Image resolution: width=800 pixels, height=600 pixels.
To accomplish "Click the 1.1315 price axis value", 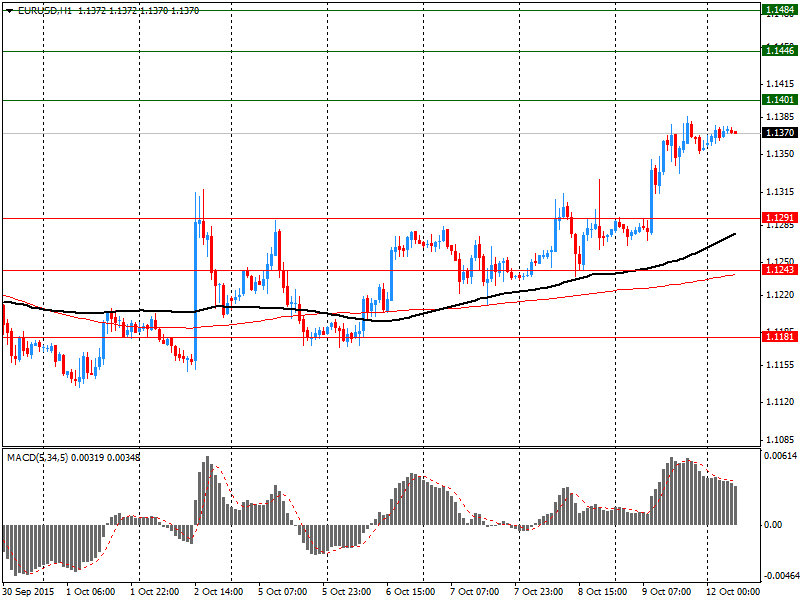I will pyautogui.click(x=780, y=192).
